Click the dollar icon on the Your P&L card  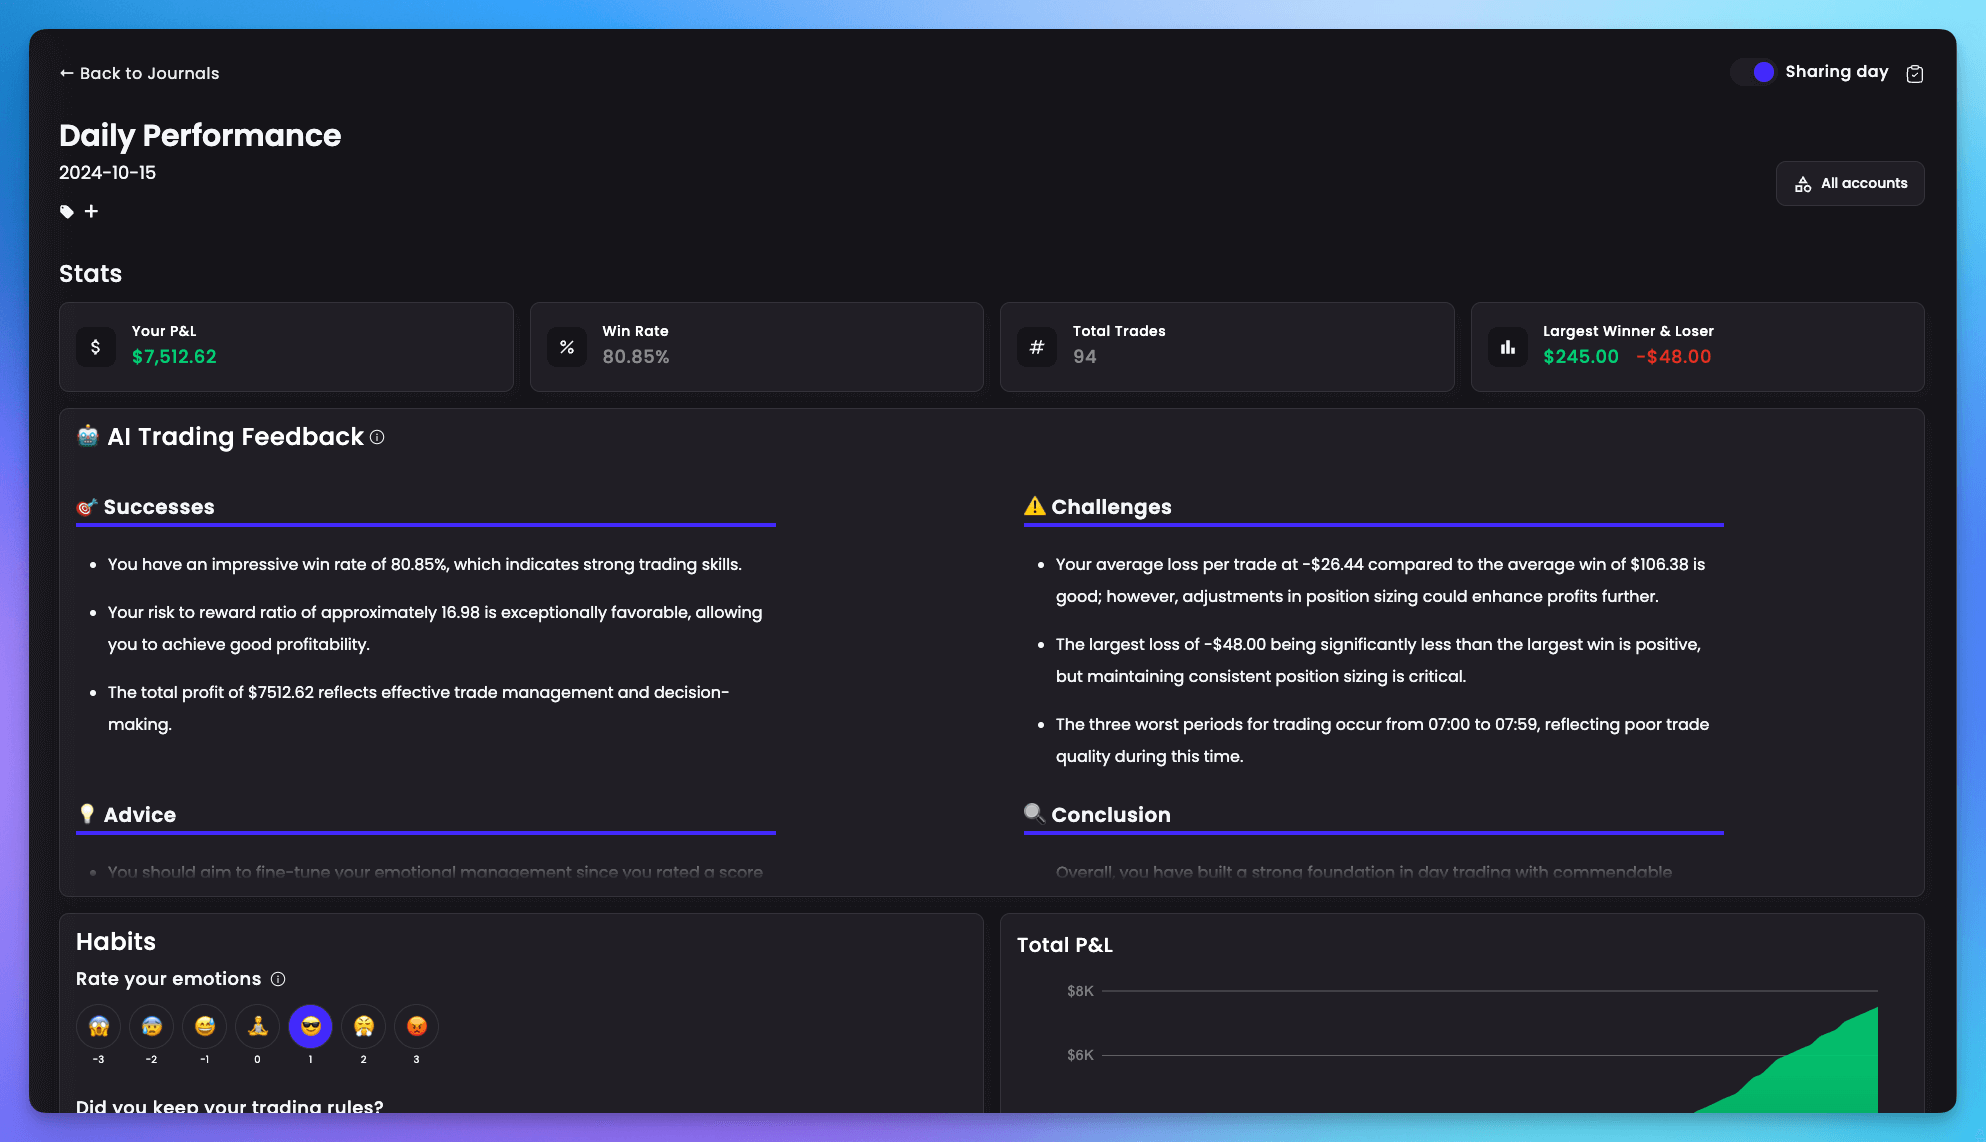pyautogui.click(x=96, y=346)
